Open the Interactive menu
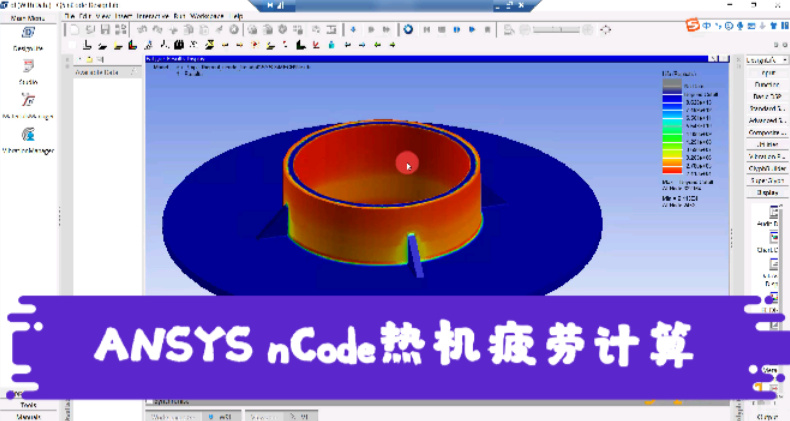The height and width of the screenshot is (421, 790). [153, 16]
